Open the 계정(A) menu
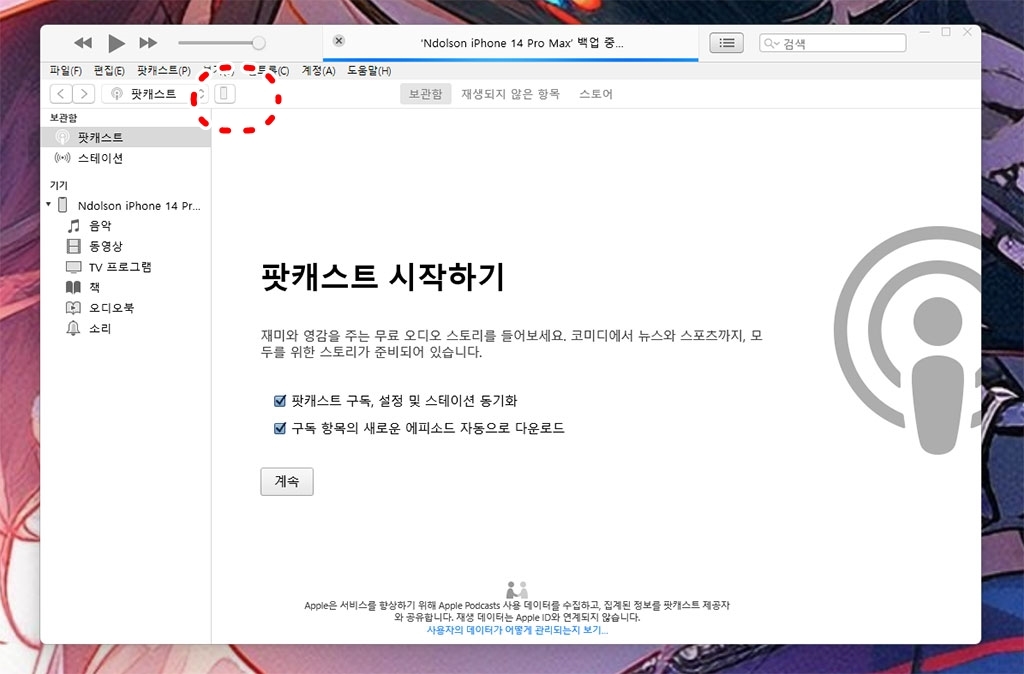Image resolution: width=1024 pixels, height=674 pixels. (318, 71)
